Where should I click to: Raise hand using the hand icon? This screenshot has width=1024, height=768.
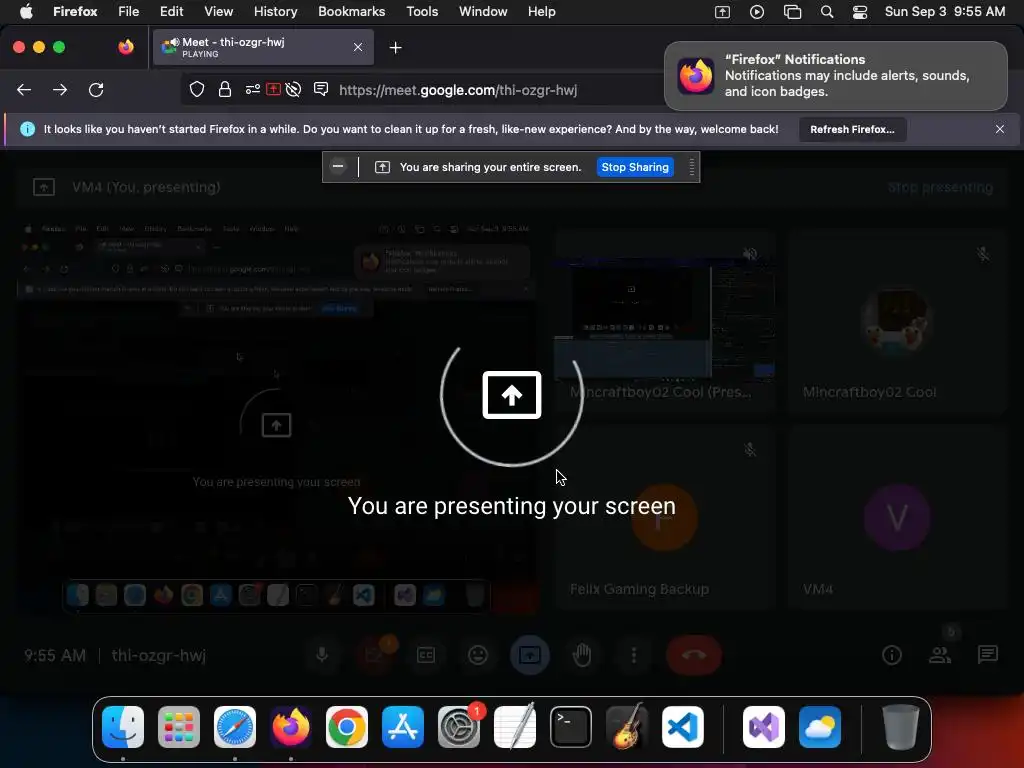581,654
